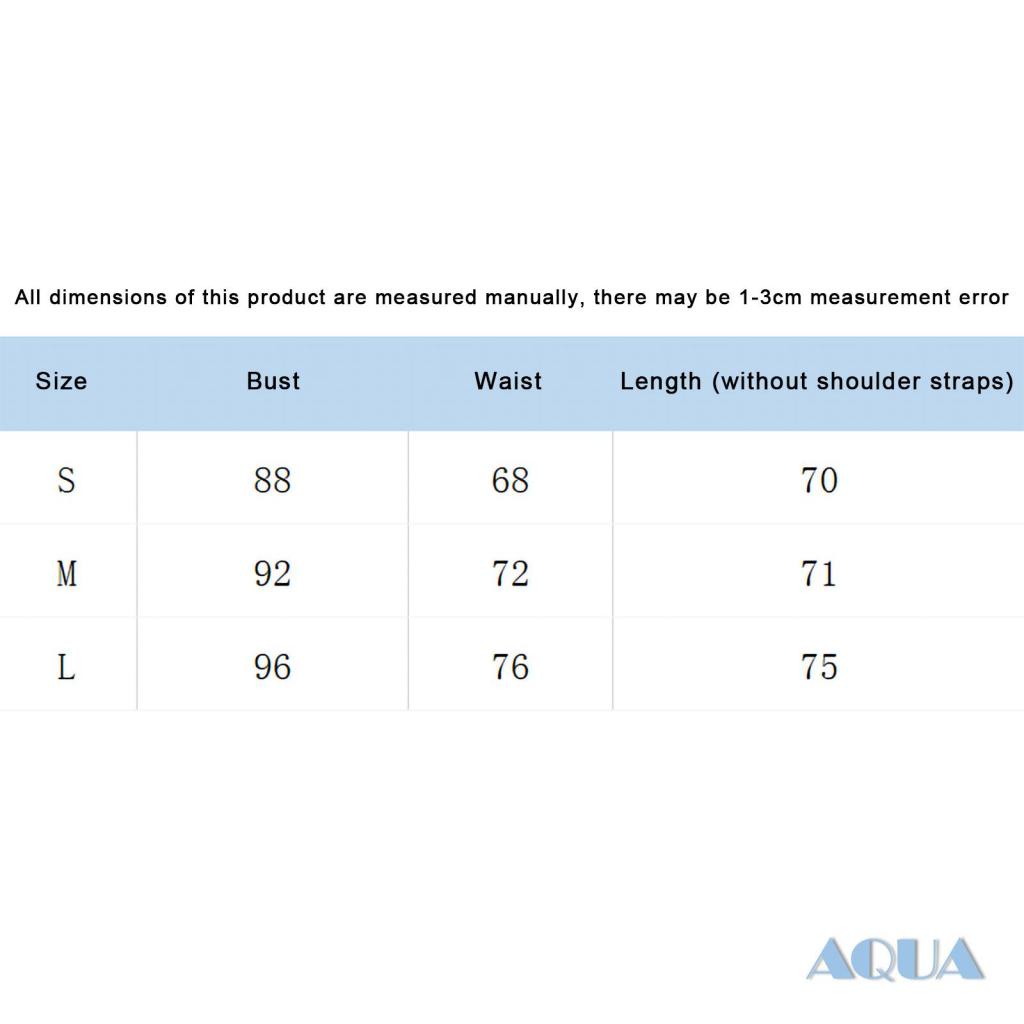Select the S size row label
Screen dimensions: 1024x1024
pyautogui.click(x=66, y=480)
